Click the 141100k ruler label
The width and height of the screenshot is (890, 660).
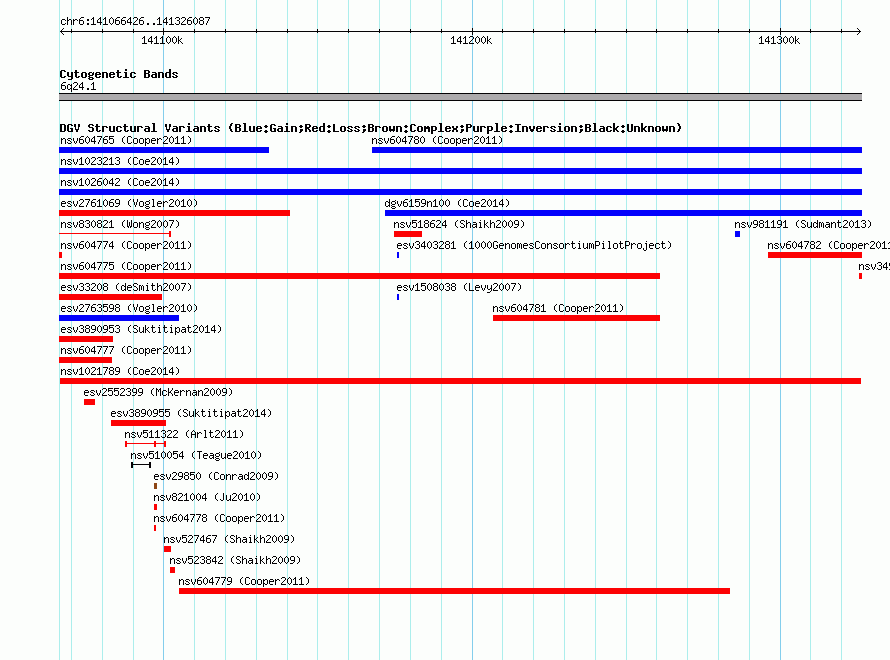(162, 40)
